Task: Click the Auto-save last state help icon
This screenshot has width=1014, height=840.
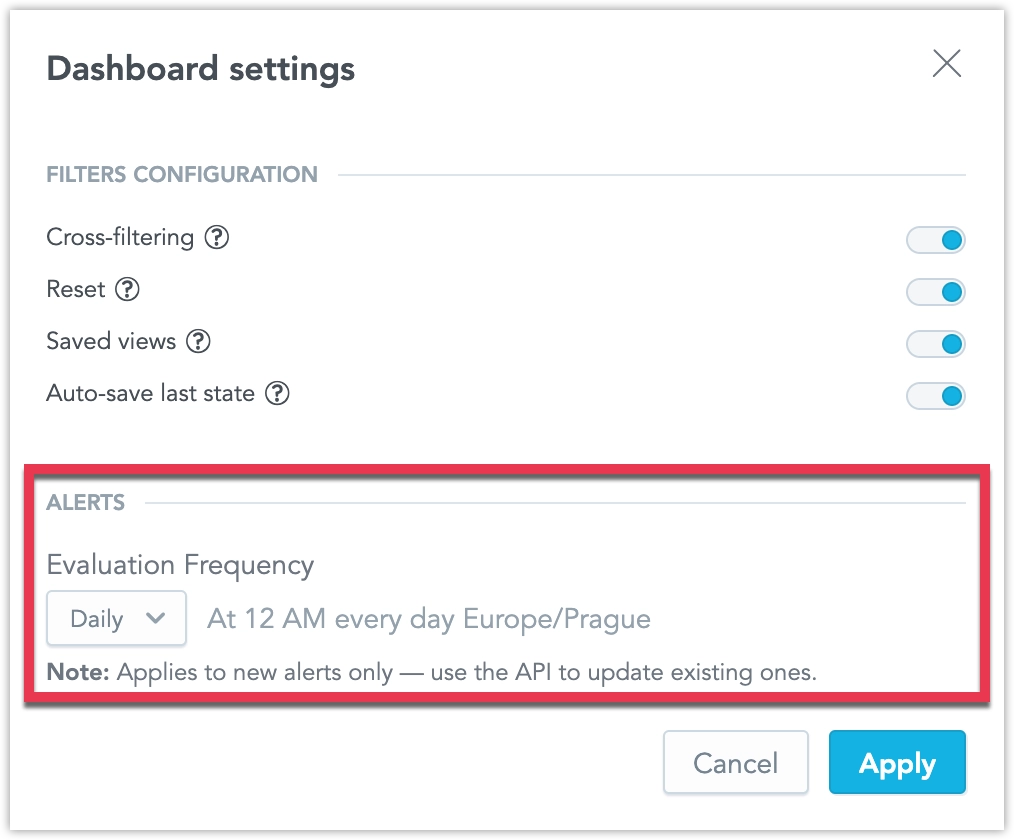Action: [279, 394]
